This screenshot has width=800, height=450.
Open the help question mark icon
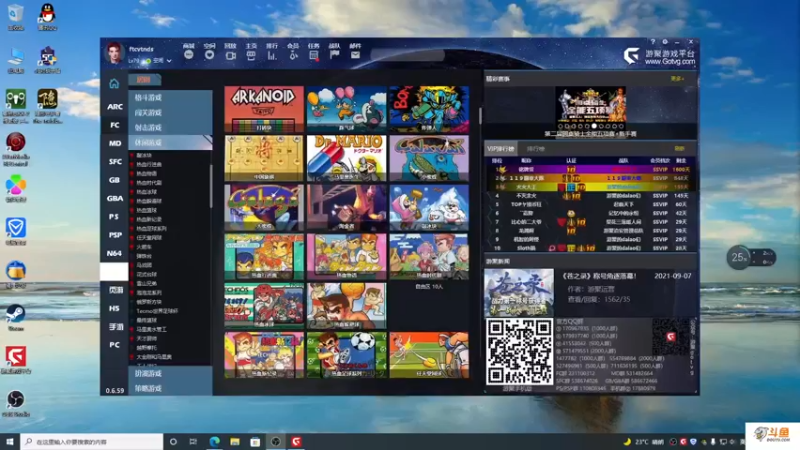653,42
